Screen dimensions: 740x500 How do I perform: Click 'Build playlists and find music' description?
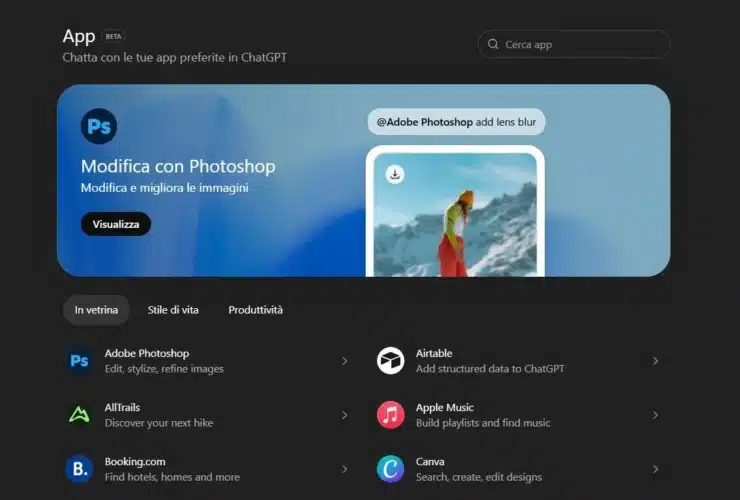pyautogui.click(x=483, y=423)
